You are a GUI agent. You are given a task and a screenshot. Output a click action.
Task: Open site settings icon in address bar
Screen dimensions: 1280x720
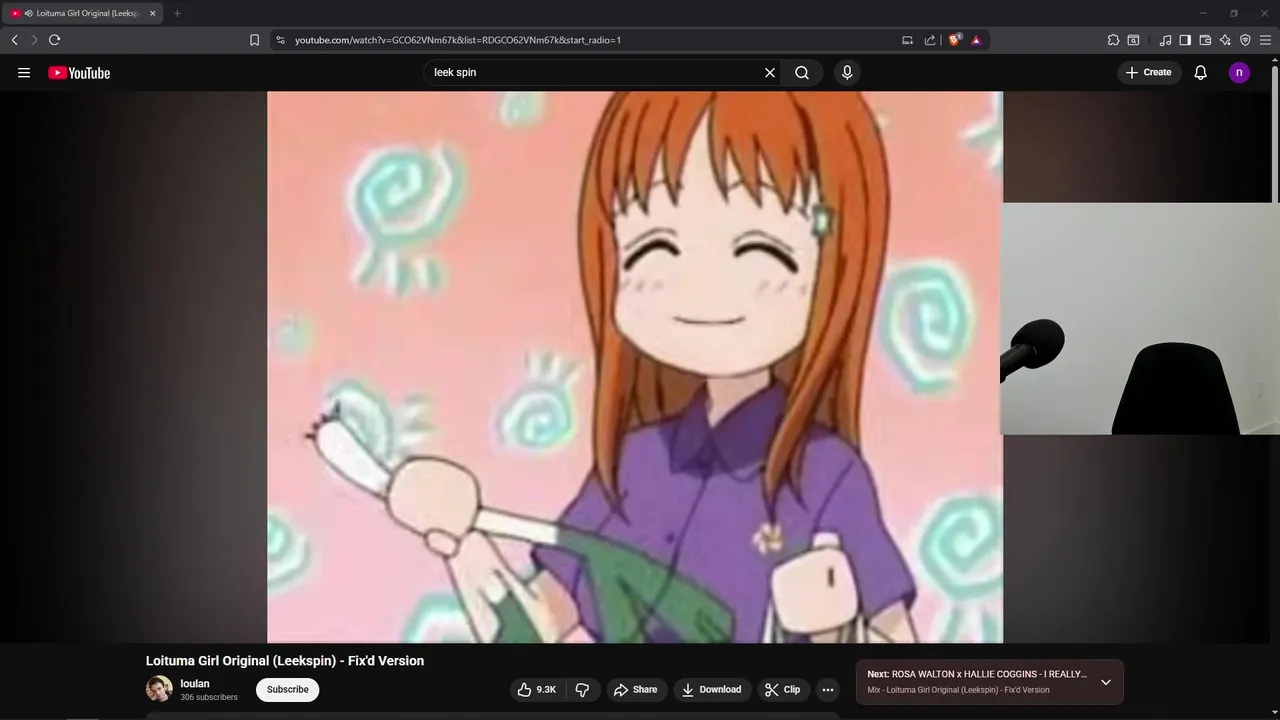click(x=280, y=40)
